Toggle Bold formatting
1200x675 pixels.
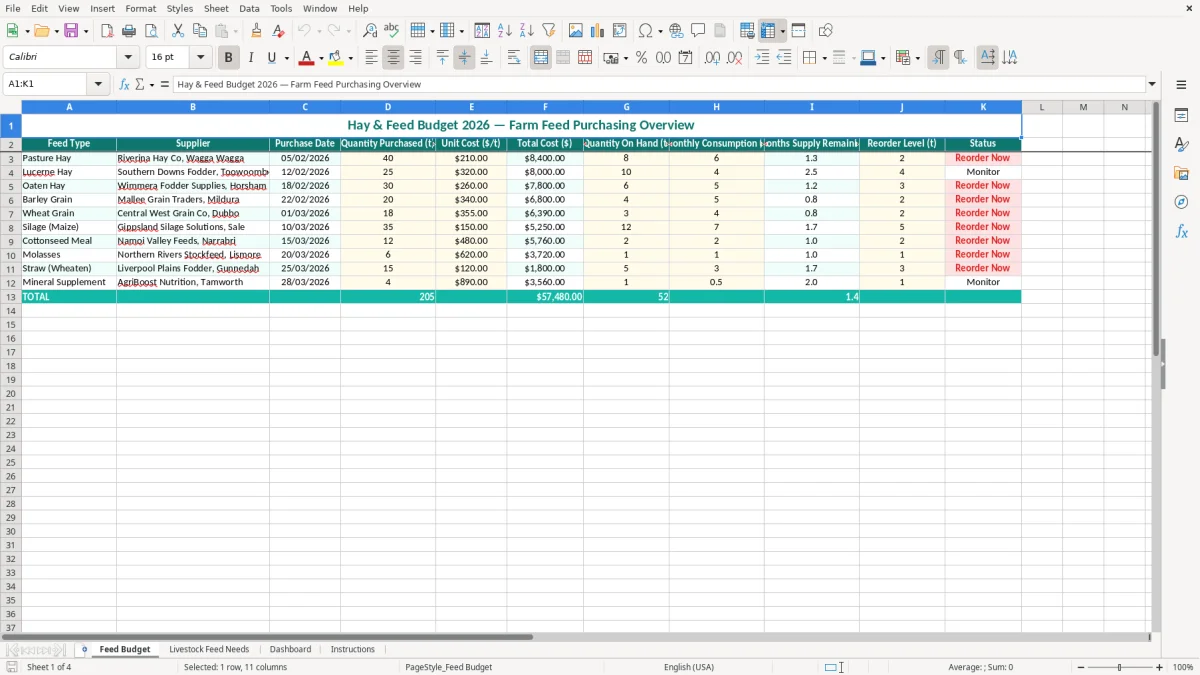[229, 58]
